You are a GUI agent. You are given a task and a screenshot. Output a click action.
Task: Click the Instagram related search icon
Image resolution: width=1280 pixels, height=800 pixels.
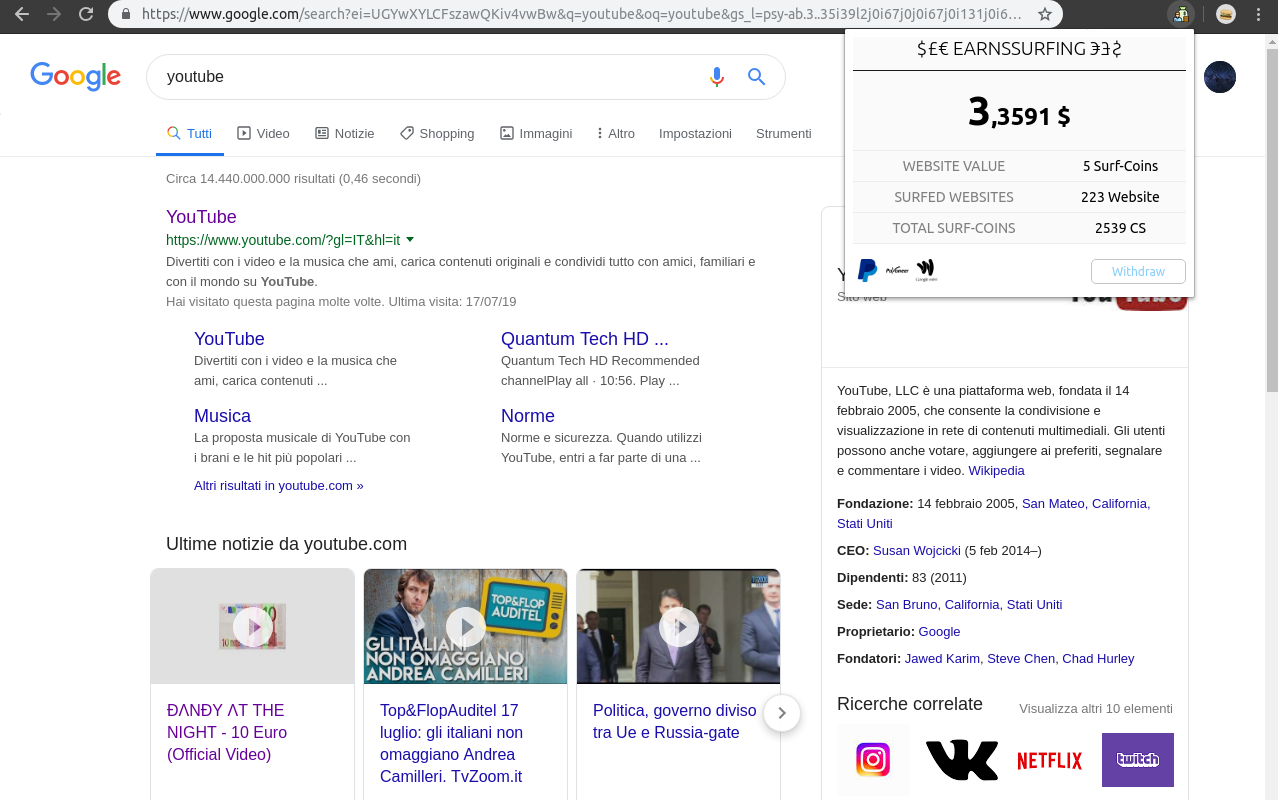click(x=873, y=760)
